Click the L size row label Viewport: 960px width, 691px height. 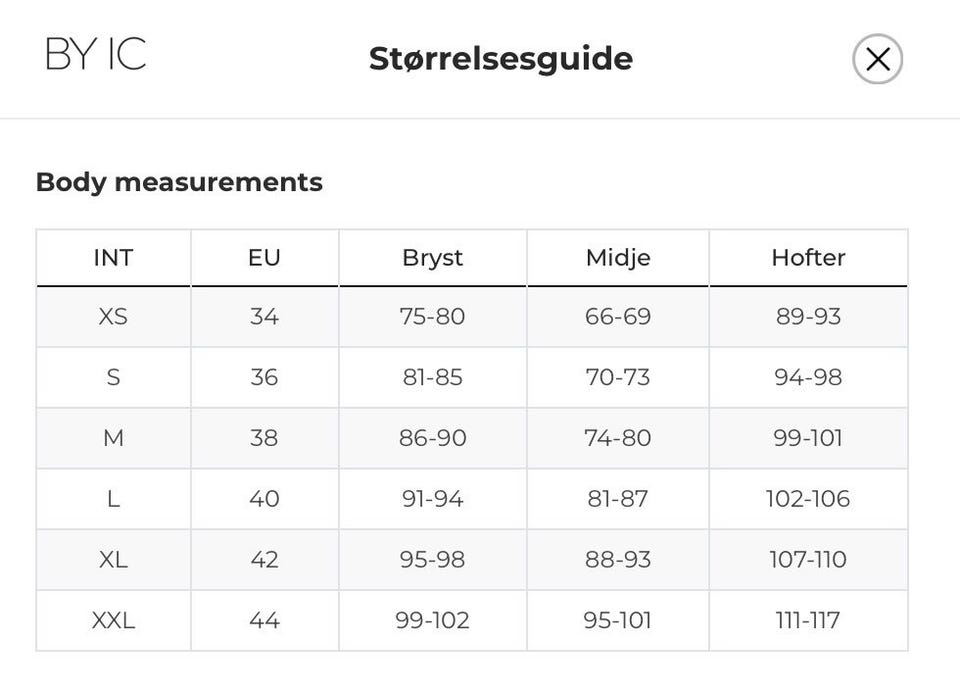coord(113,498)
